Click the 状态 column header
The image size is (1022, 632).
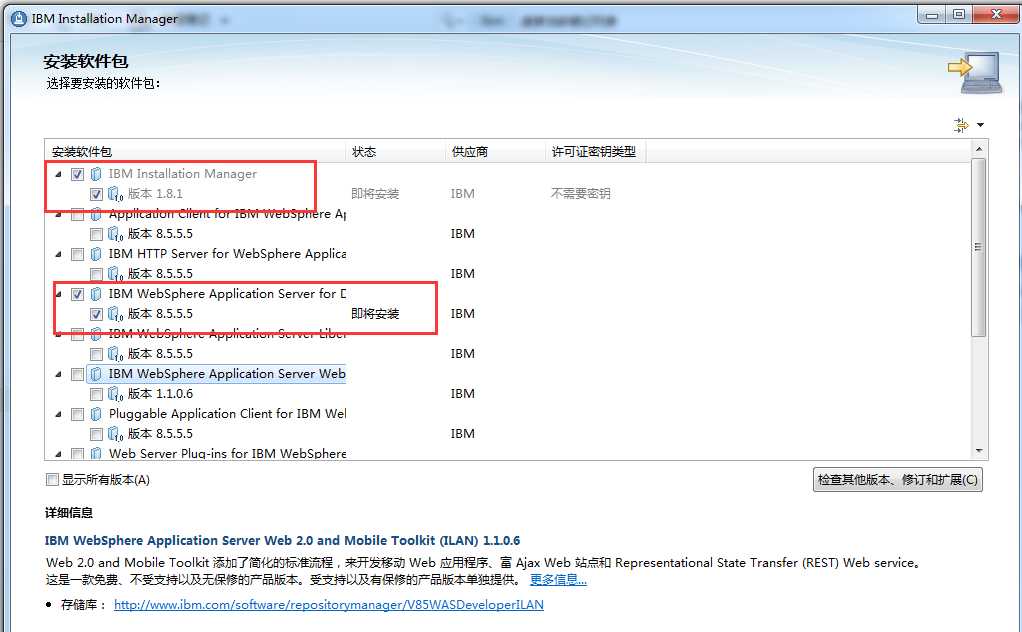395,152
